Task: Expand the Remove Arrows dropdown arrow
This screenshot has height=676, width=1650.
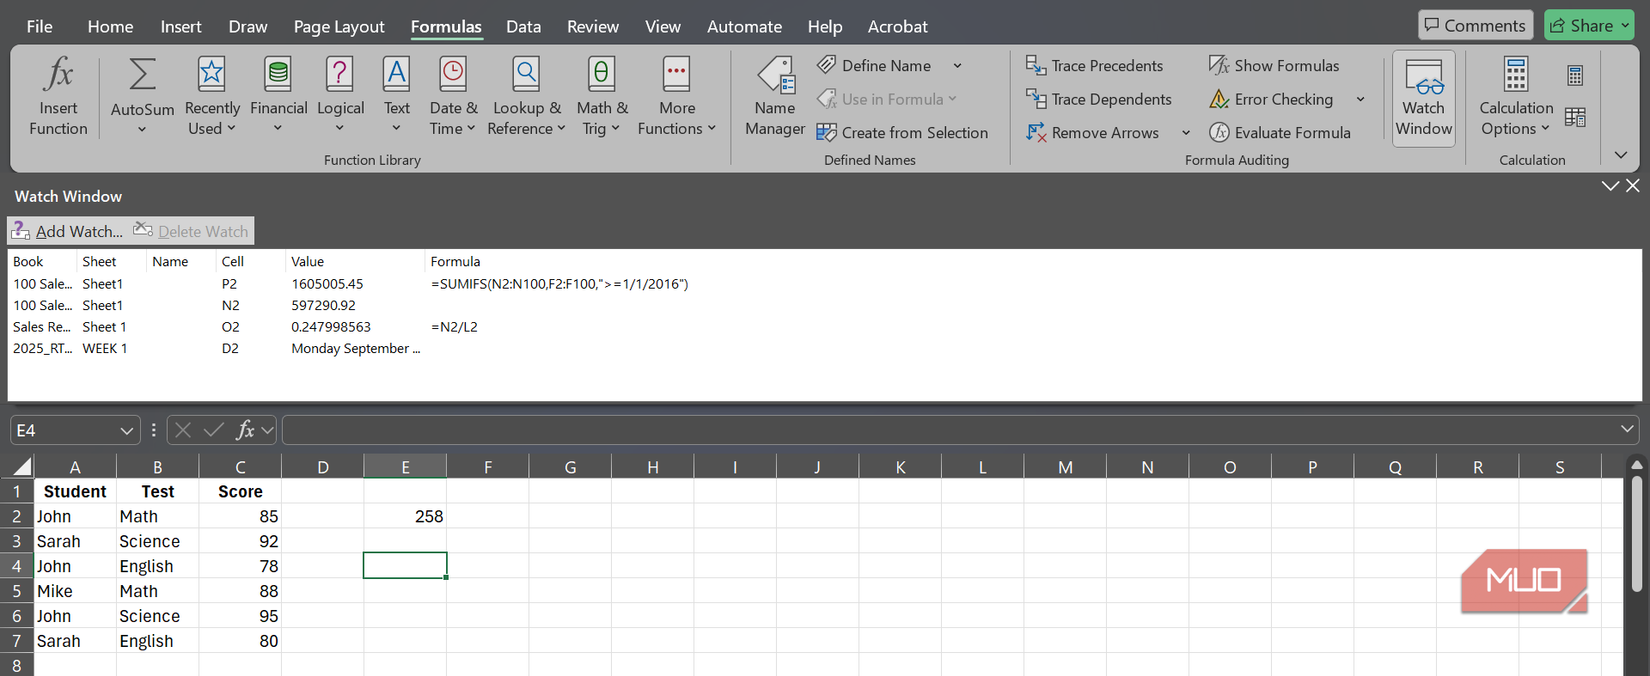Action: click(x=1186, y=132)
